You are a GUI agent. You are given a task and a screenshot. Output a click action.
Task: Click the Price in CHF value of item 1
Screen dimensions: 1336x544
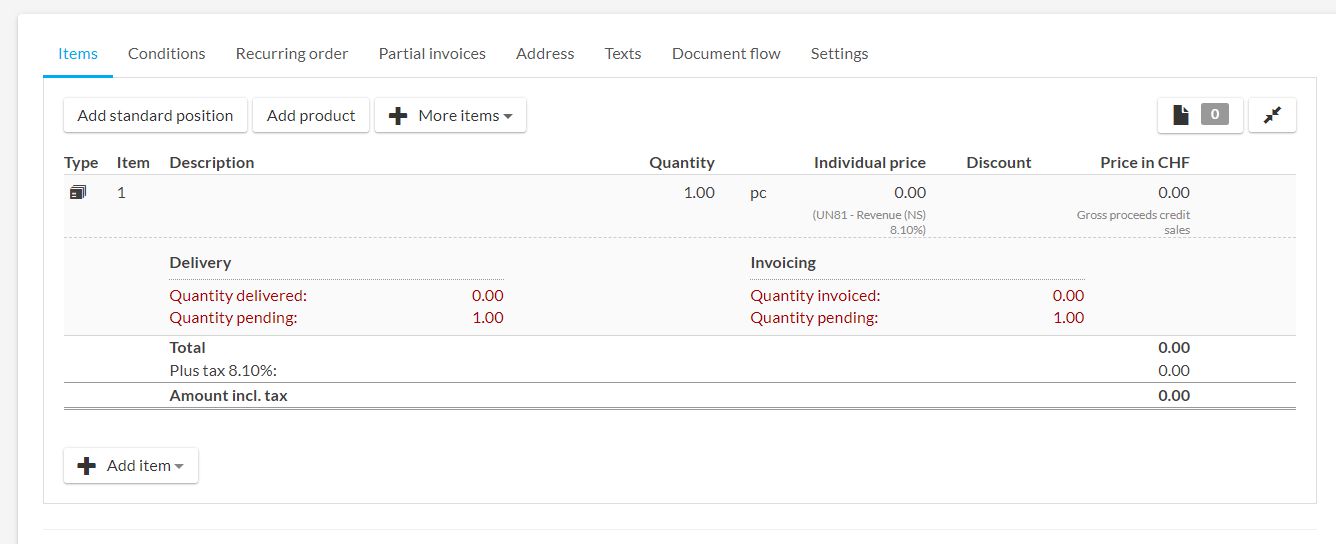tap(1173, 192)
